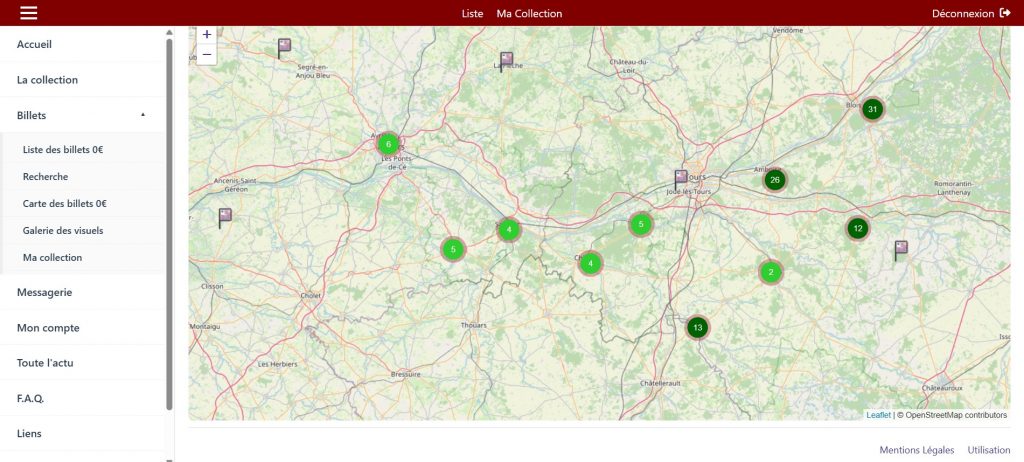The height and width of the screenshot is (462, 1024).
Task: Collapse the Billets submenu
Action: 142,115
